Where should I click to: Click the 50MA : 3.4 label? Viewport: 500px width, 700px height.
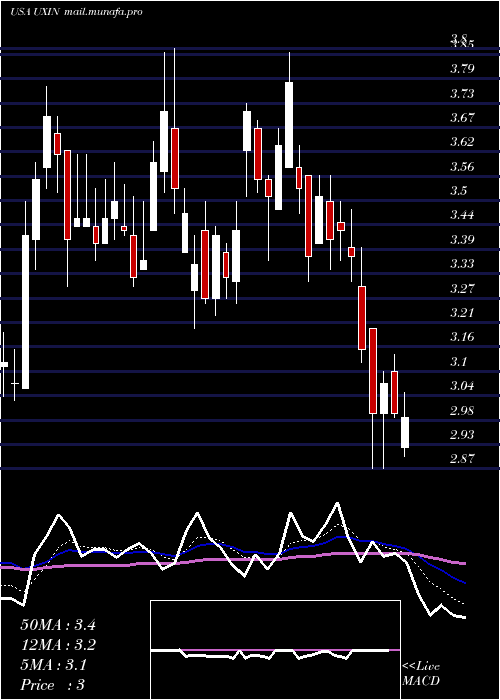(x=58, y=625)
